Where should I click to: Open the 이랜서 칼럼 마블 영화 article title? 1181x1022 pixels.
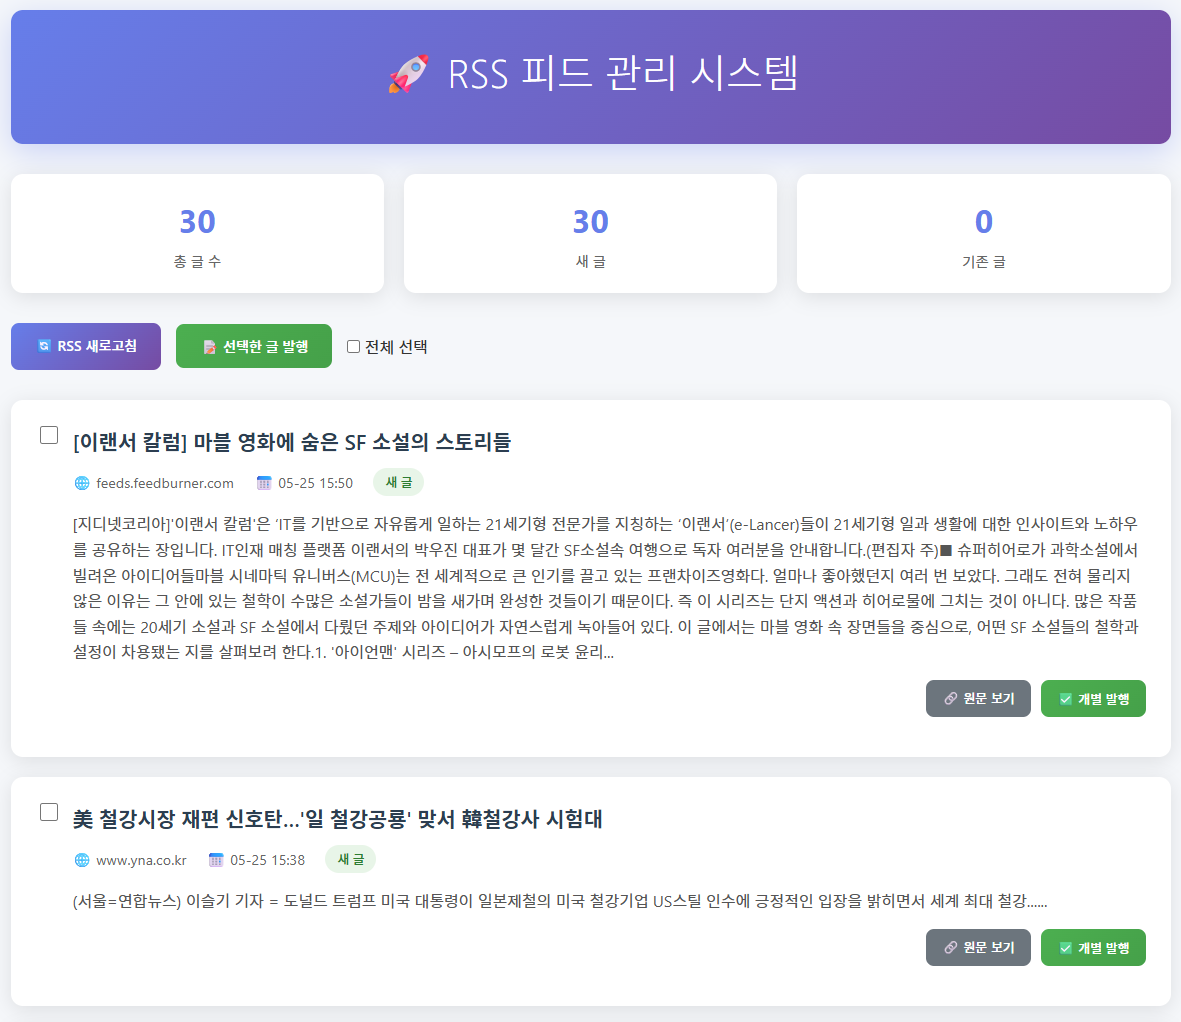point(292,442)
